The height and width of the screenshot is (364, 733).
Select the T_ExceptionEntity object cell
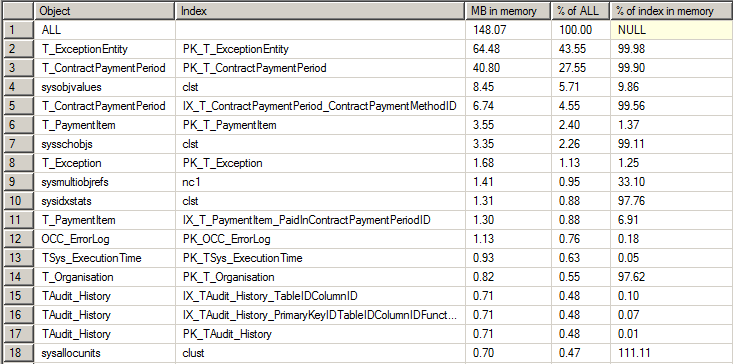pyautogui.click(x=105, y=49)
